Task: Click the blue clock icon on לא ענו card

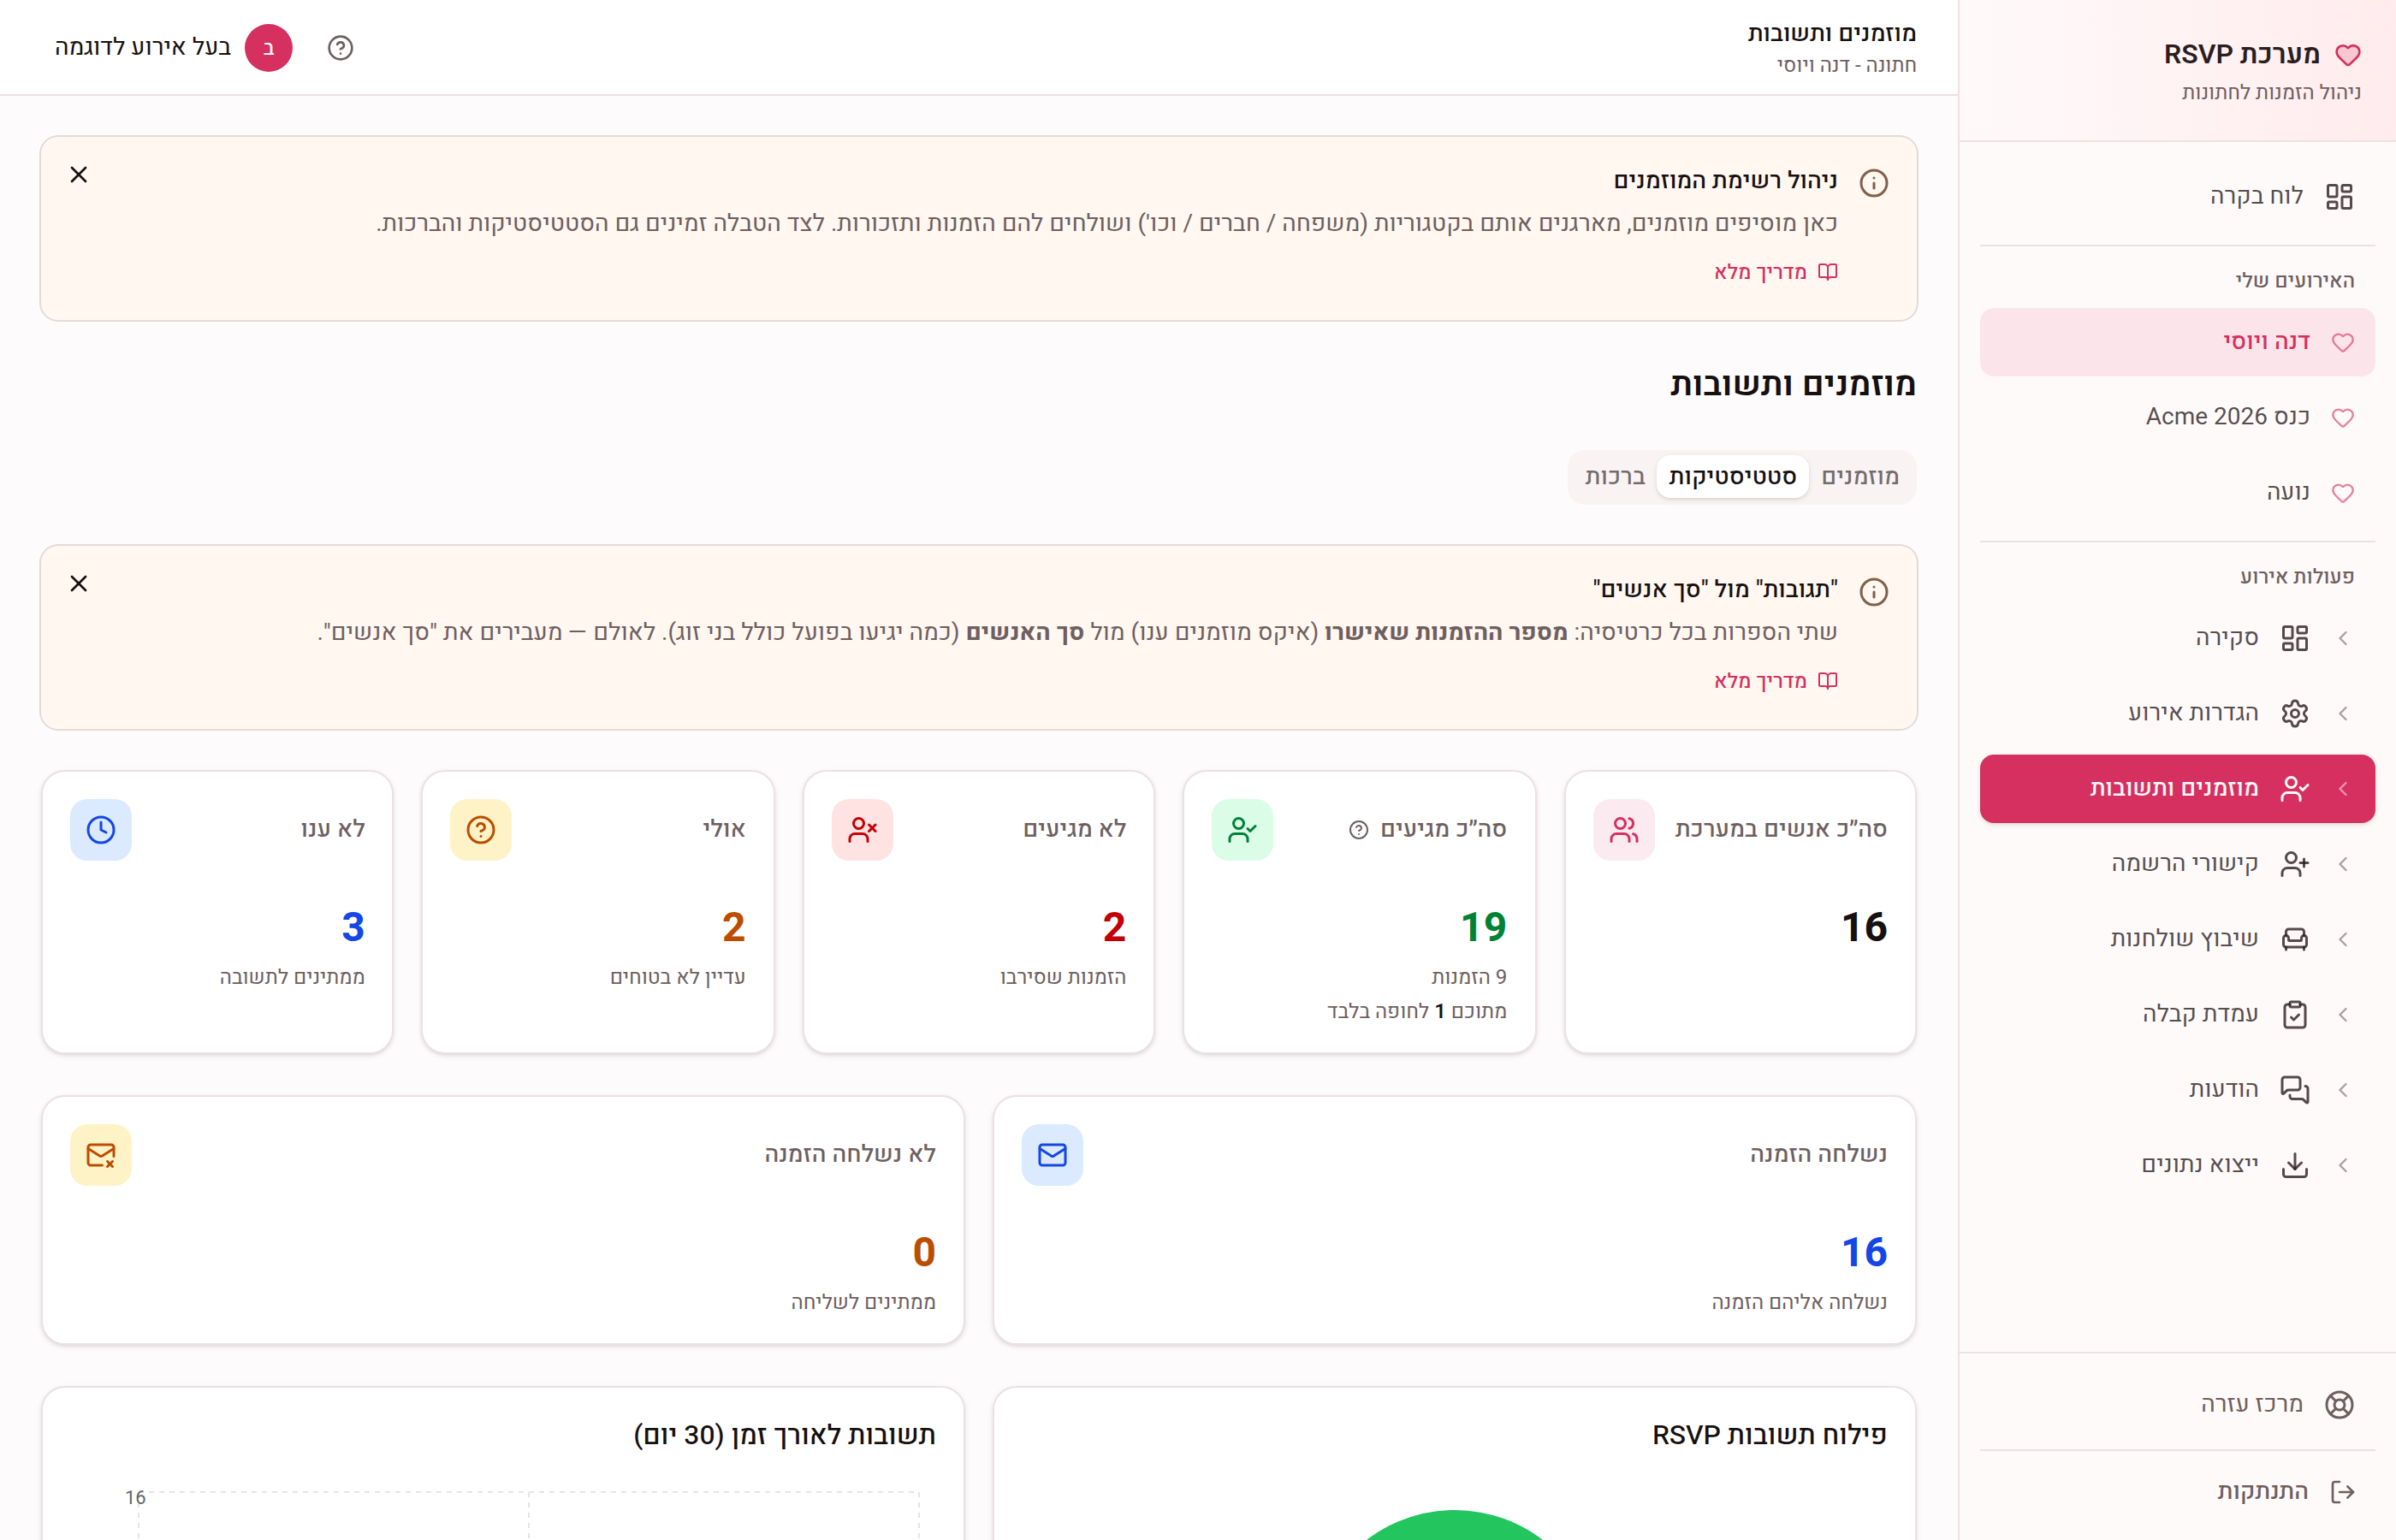Action: point(100,829)
